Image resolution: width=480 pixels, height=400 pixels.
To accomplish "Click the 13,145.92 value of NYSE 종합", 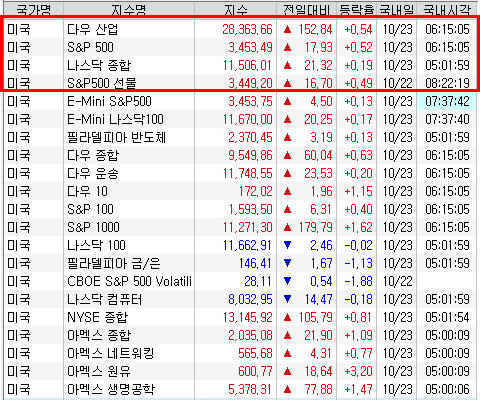I will pos(248,317).
